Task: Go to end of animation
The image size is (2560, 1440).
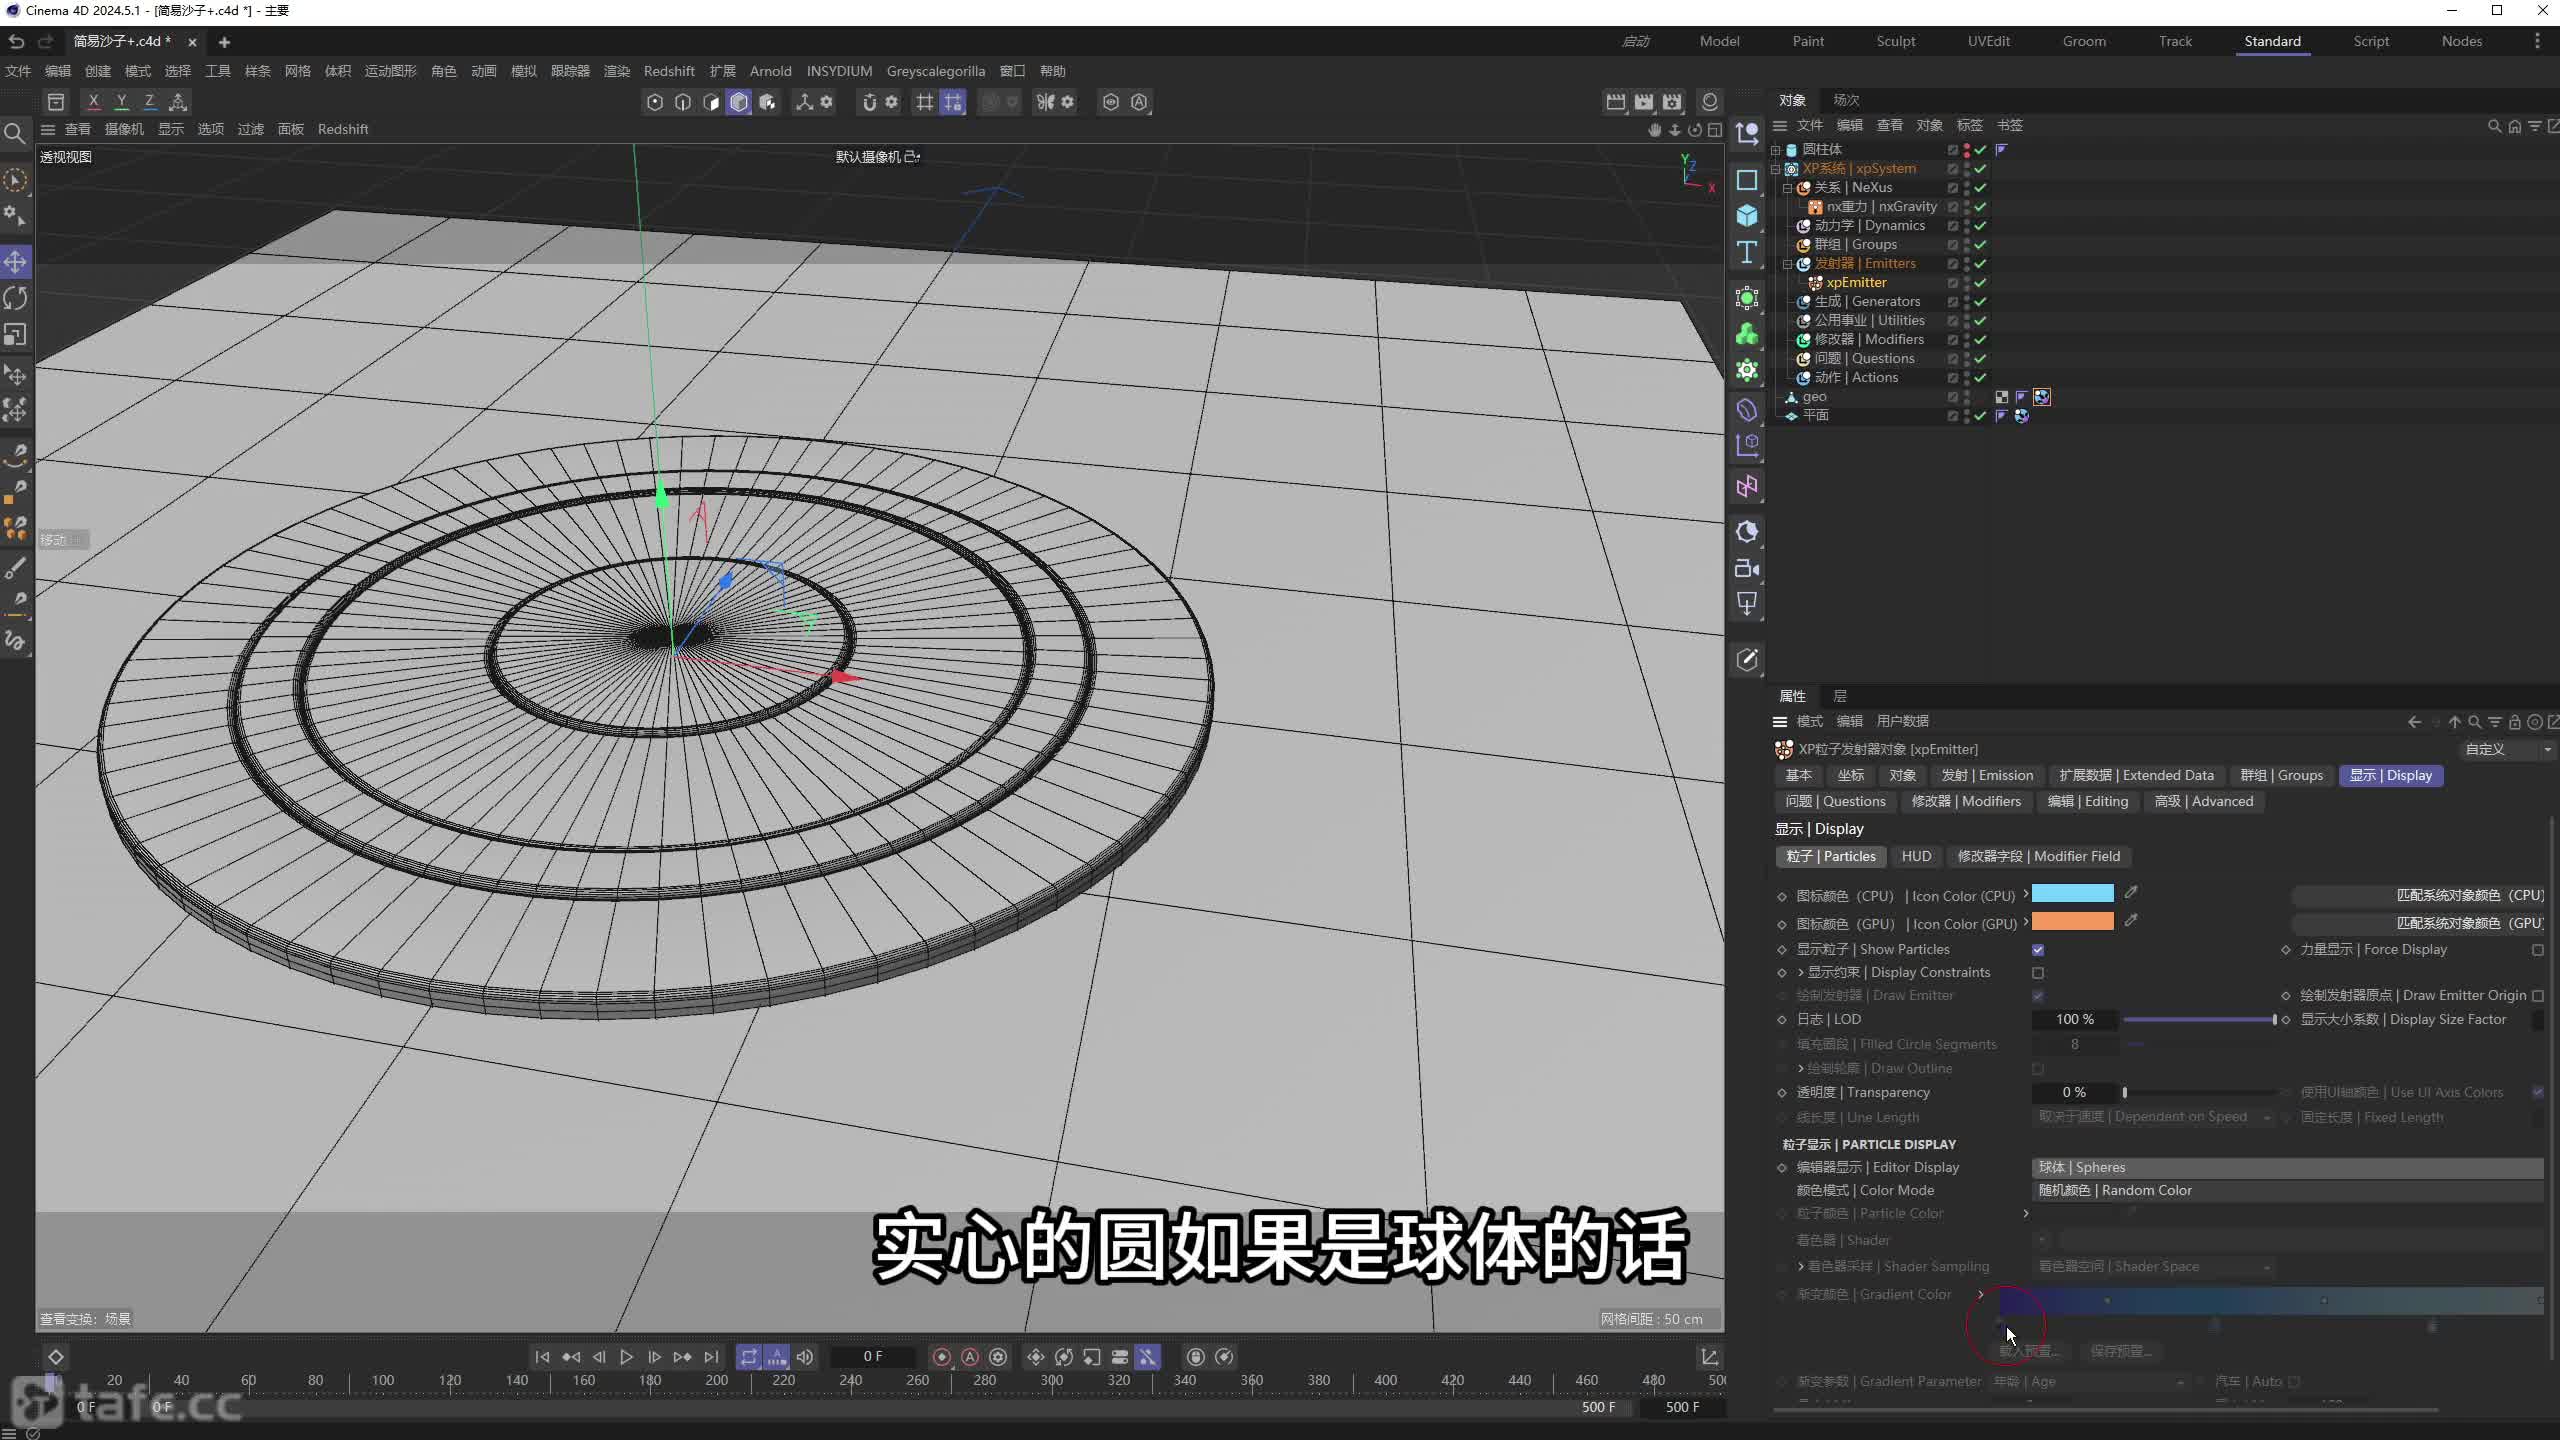Action: [x=711, y=1357]
